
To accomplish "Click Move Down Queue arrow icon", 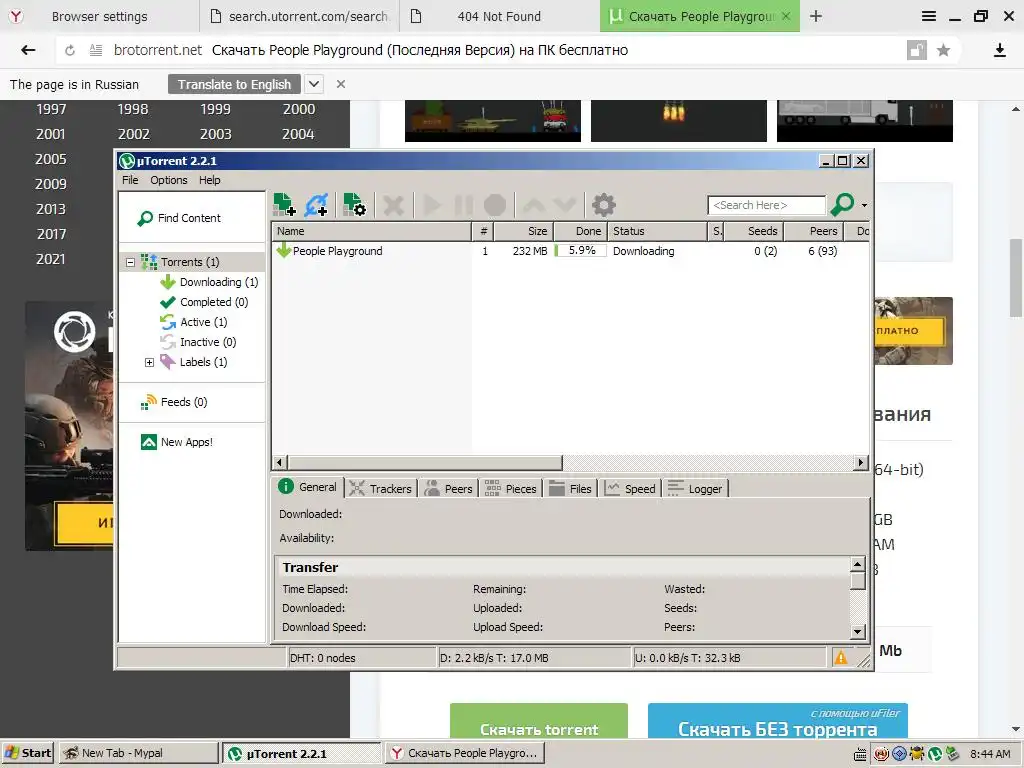I will pyautogui.click(x=564, y=205).
